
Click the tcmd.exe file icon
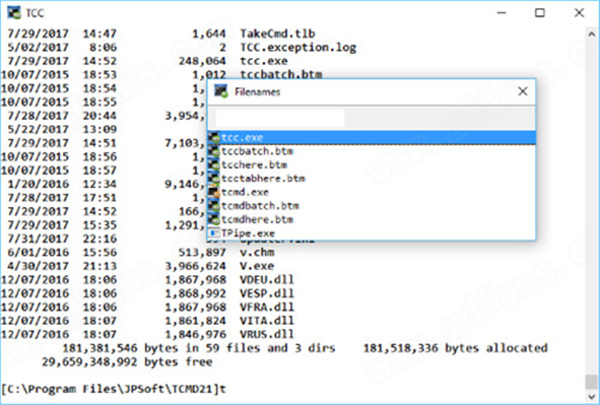(x=214, y=192)
